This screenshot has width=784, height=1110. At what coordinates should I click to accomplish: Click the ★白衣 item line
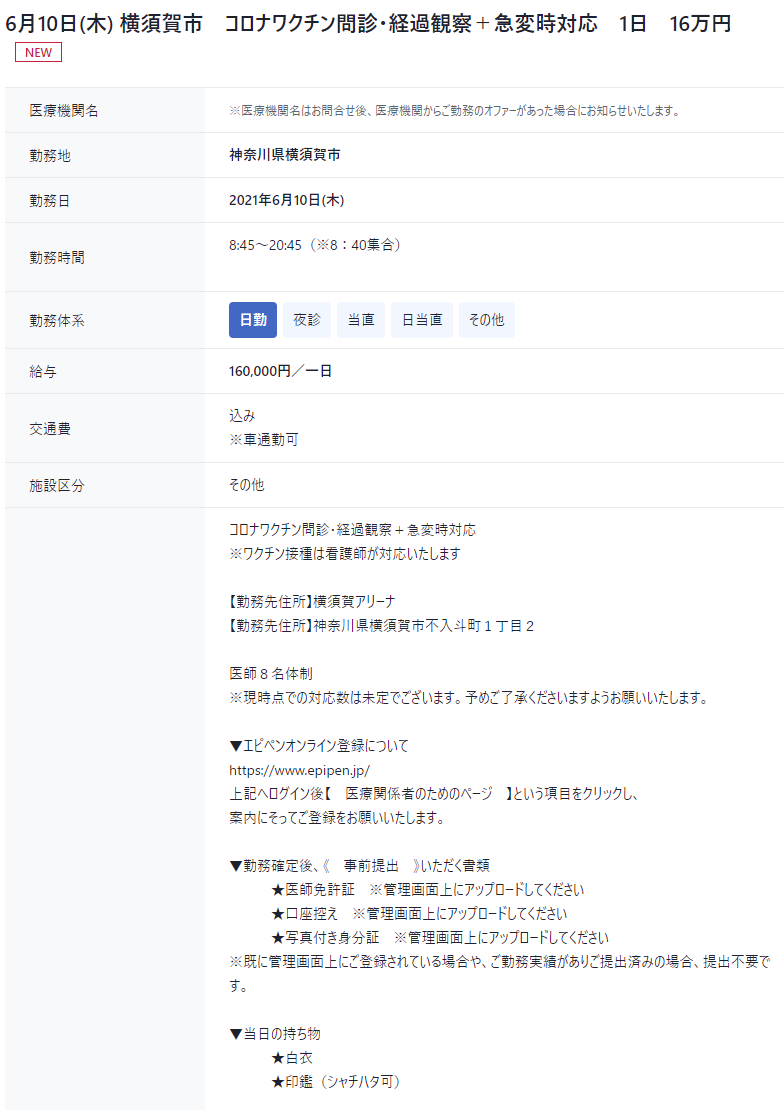click(292, 1058)
